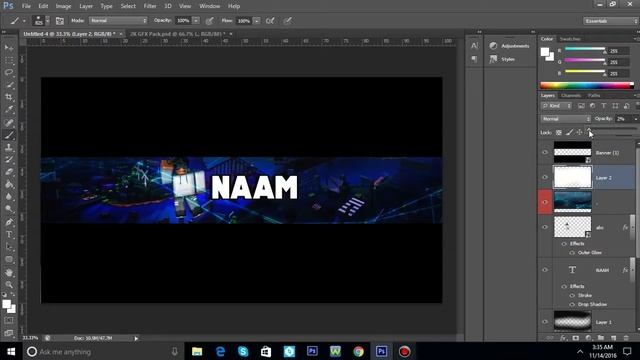Hide Layer 1 at the bottom
This screenshot has height=360, width=640.
pyautogui.click(x=545, y=322)
